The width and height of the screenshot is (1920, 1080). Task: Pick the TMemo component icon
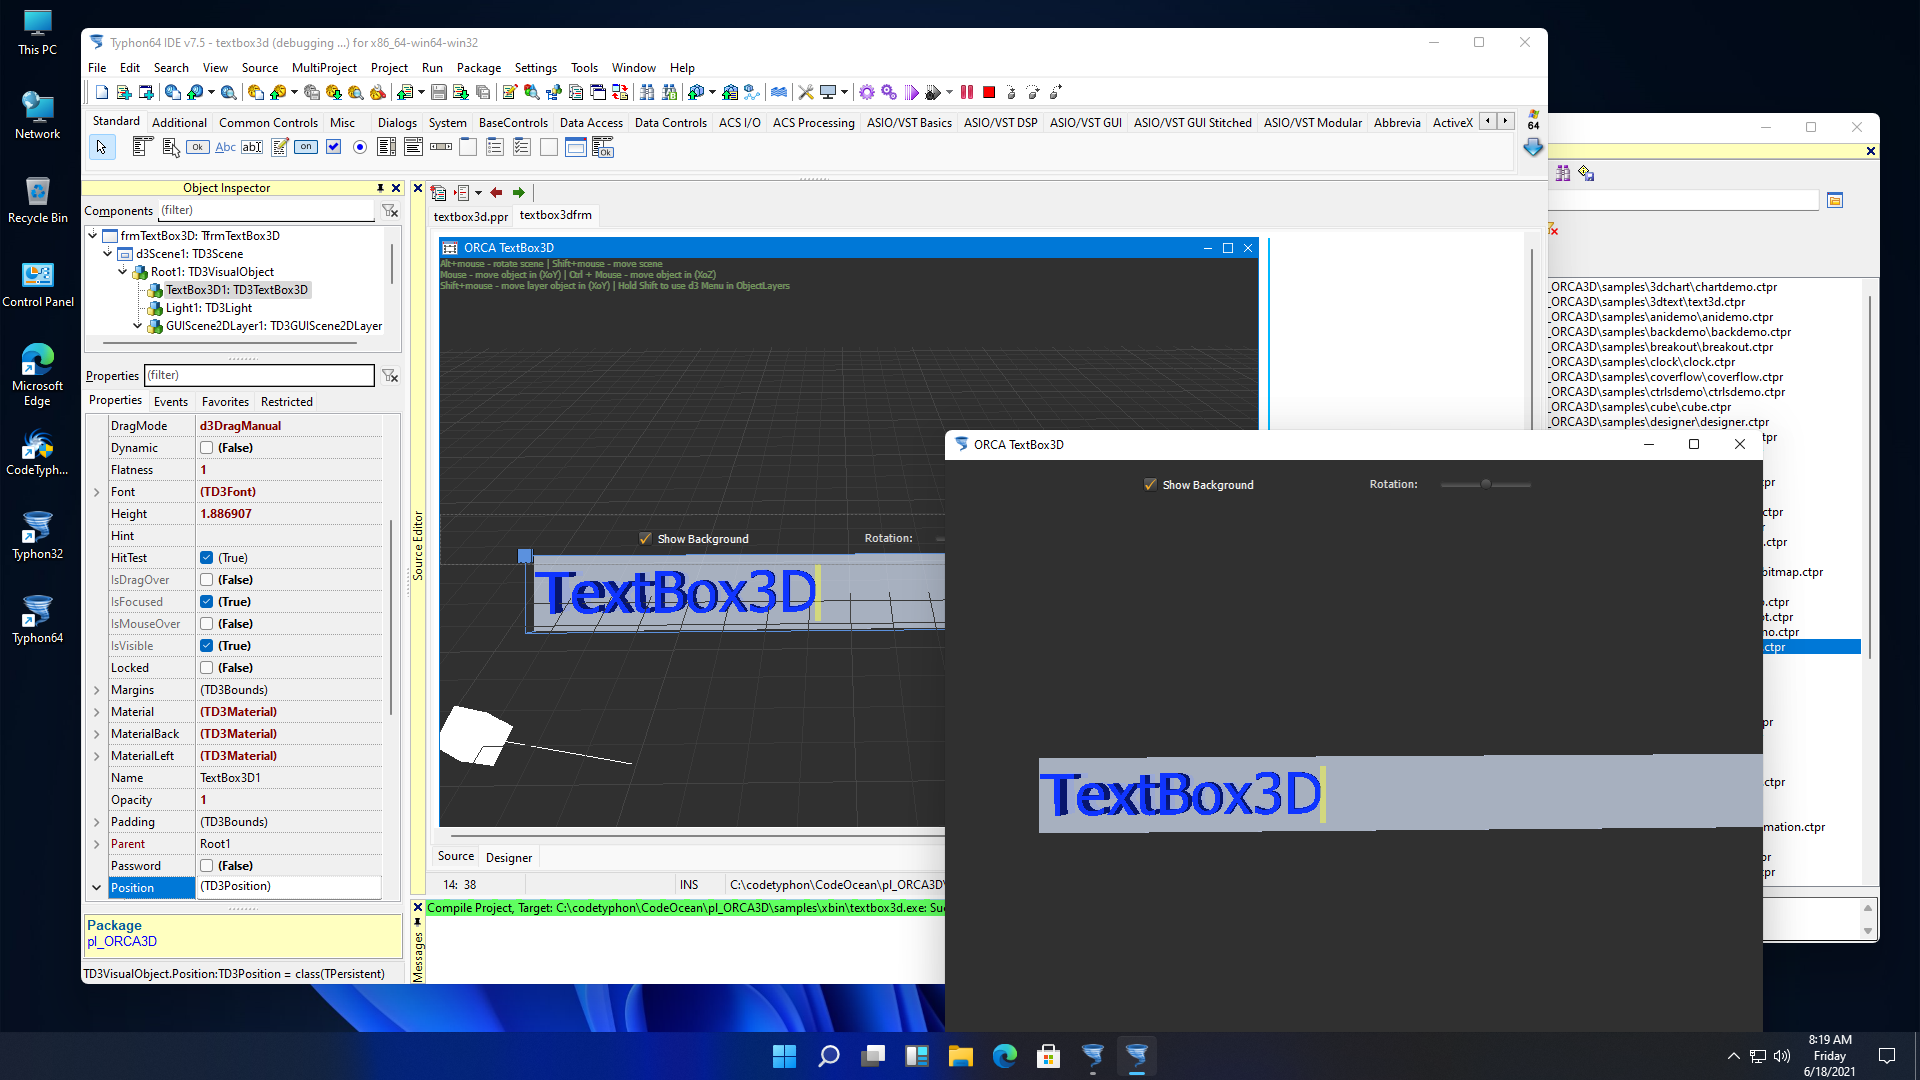click(x=280, y=148)
